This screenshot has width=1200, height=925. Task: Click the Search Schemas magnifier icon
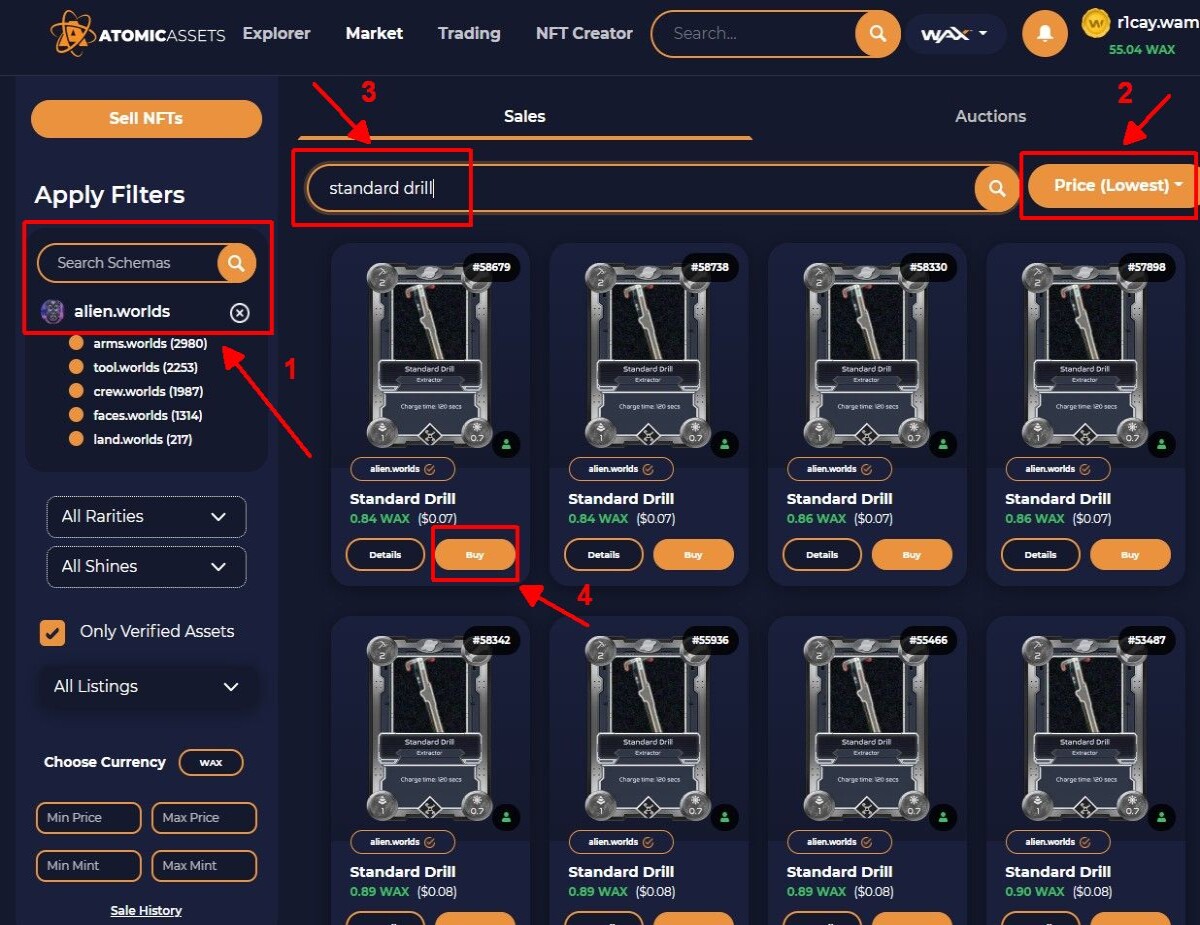click(236, 263)
